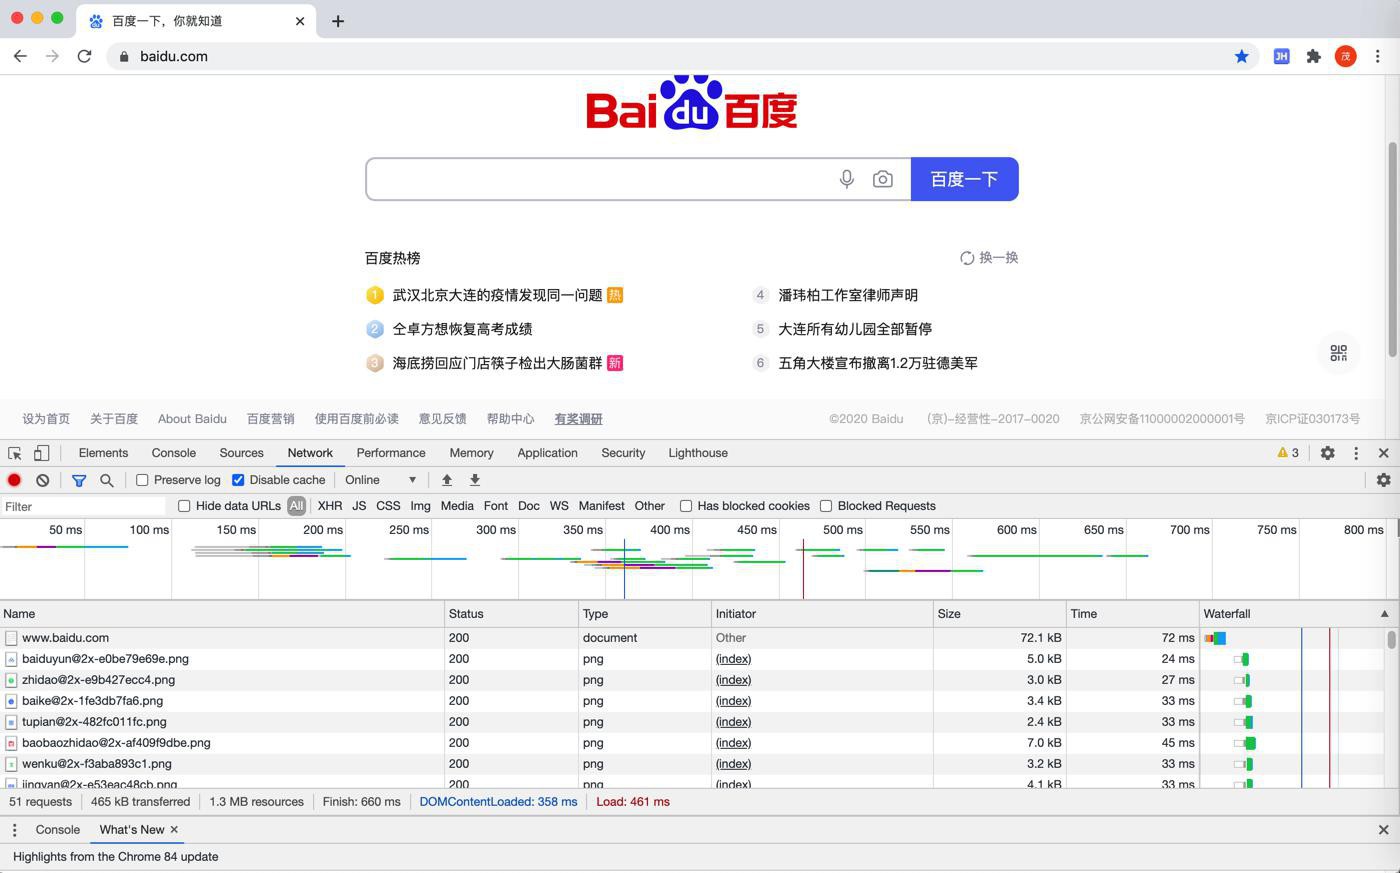Filter requests by XHR

[x=330, y=506]
